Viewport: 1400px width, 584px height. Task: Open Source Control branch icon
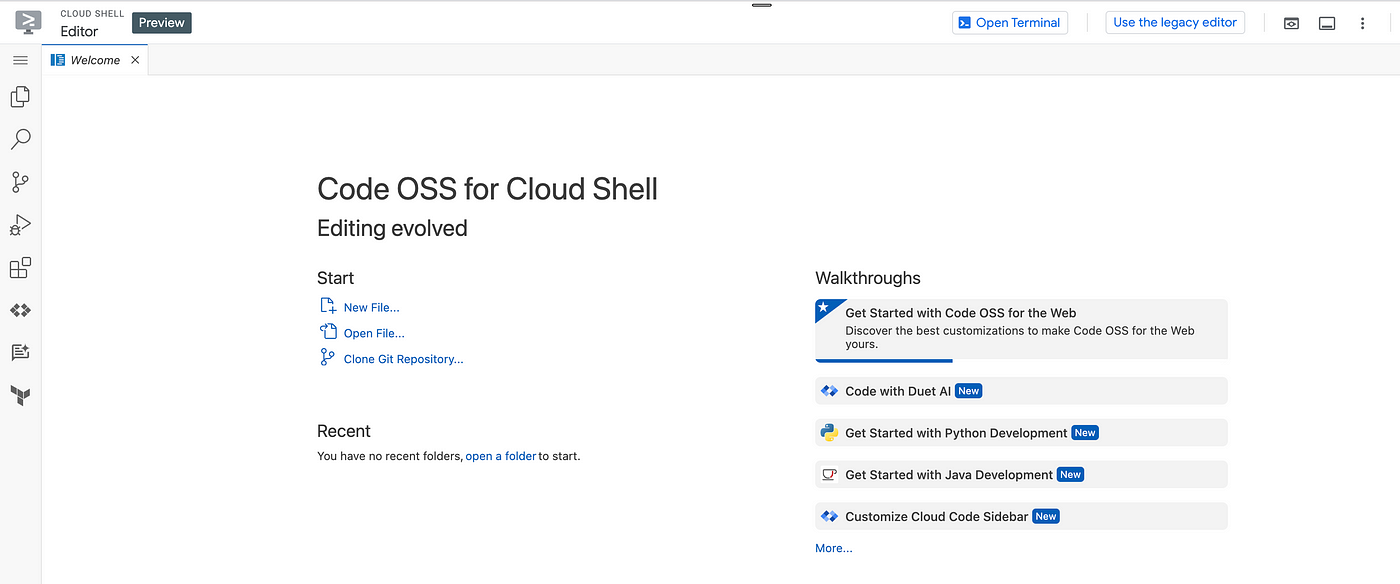click(20, 182)
